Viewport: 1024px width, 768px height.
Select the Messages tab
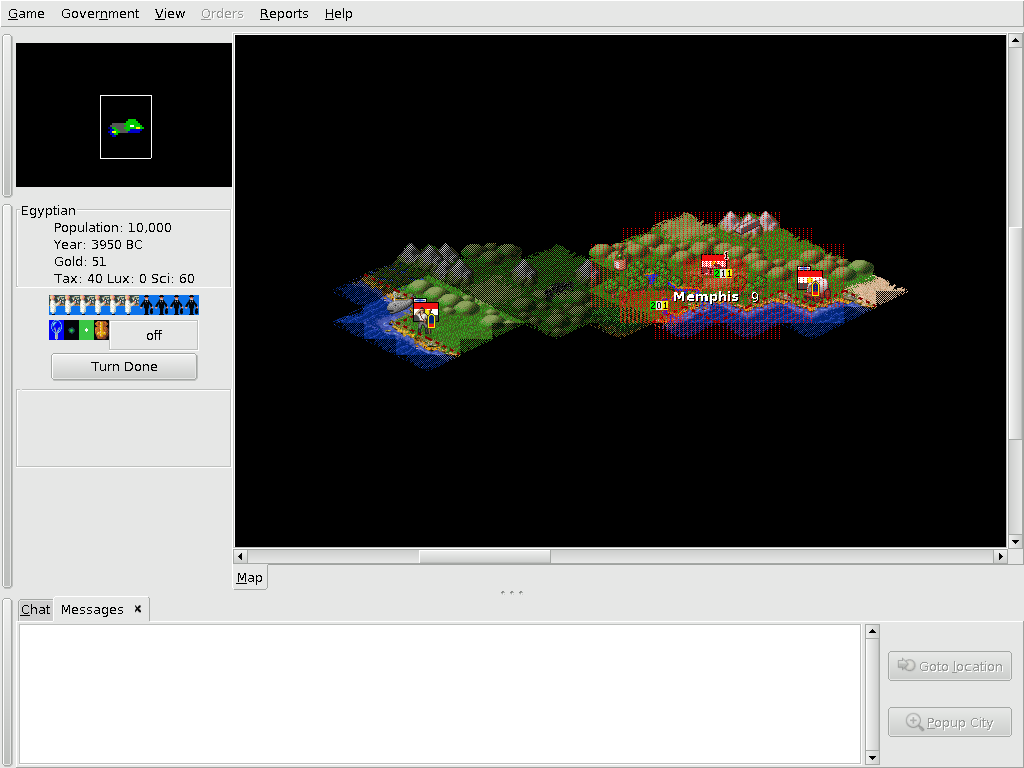point(92,609)
